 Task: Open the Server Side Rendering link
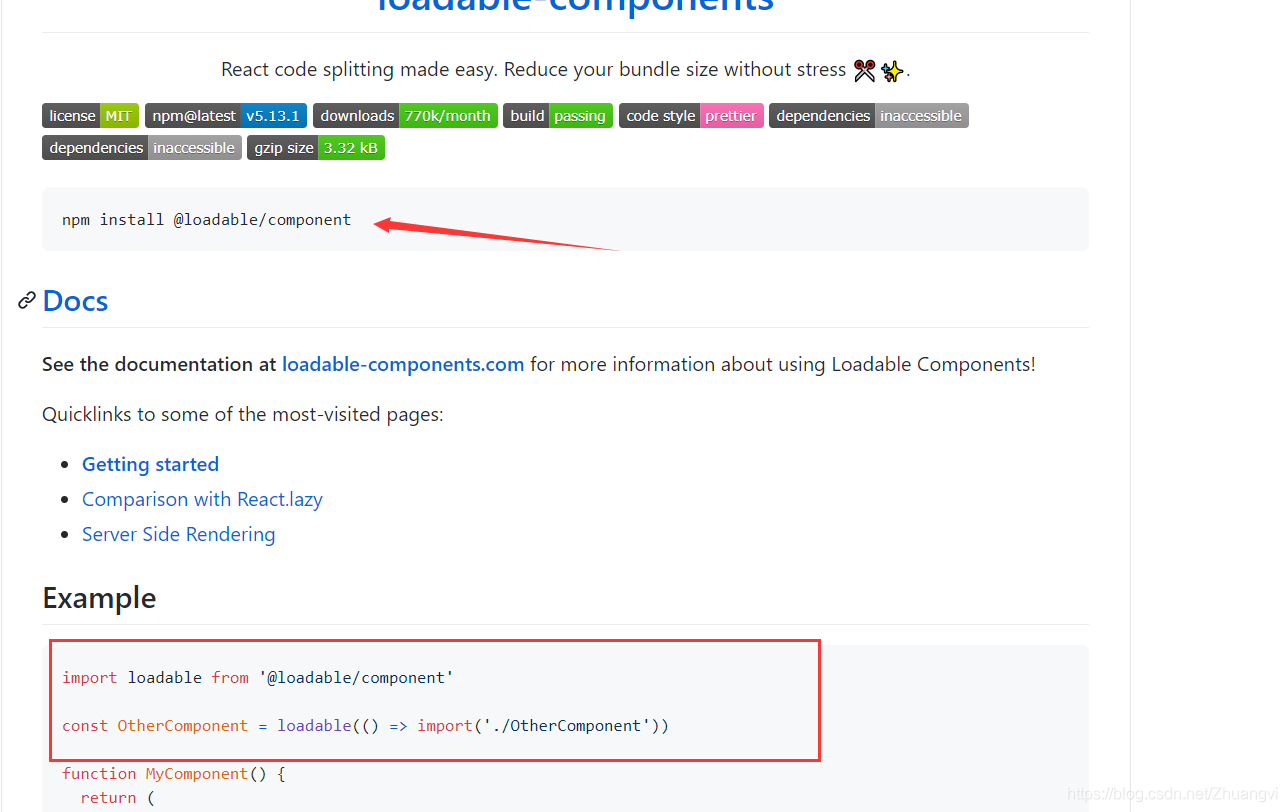click(x=178, y=534)
